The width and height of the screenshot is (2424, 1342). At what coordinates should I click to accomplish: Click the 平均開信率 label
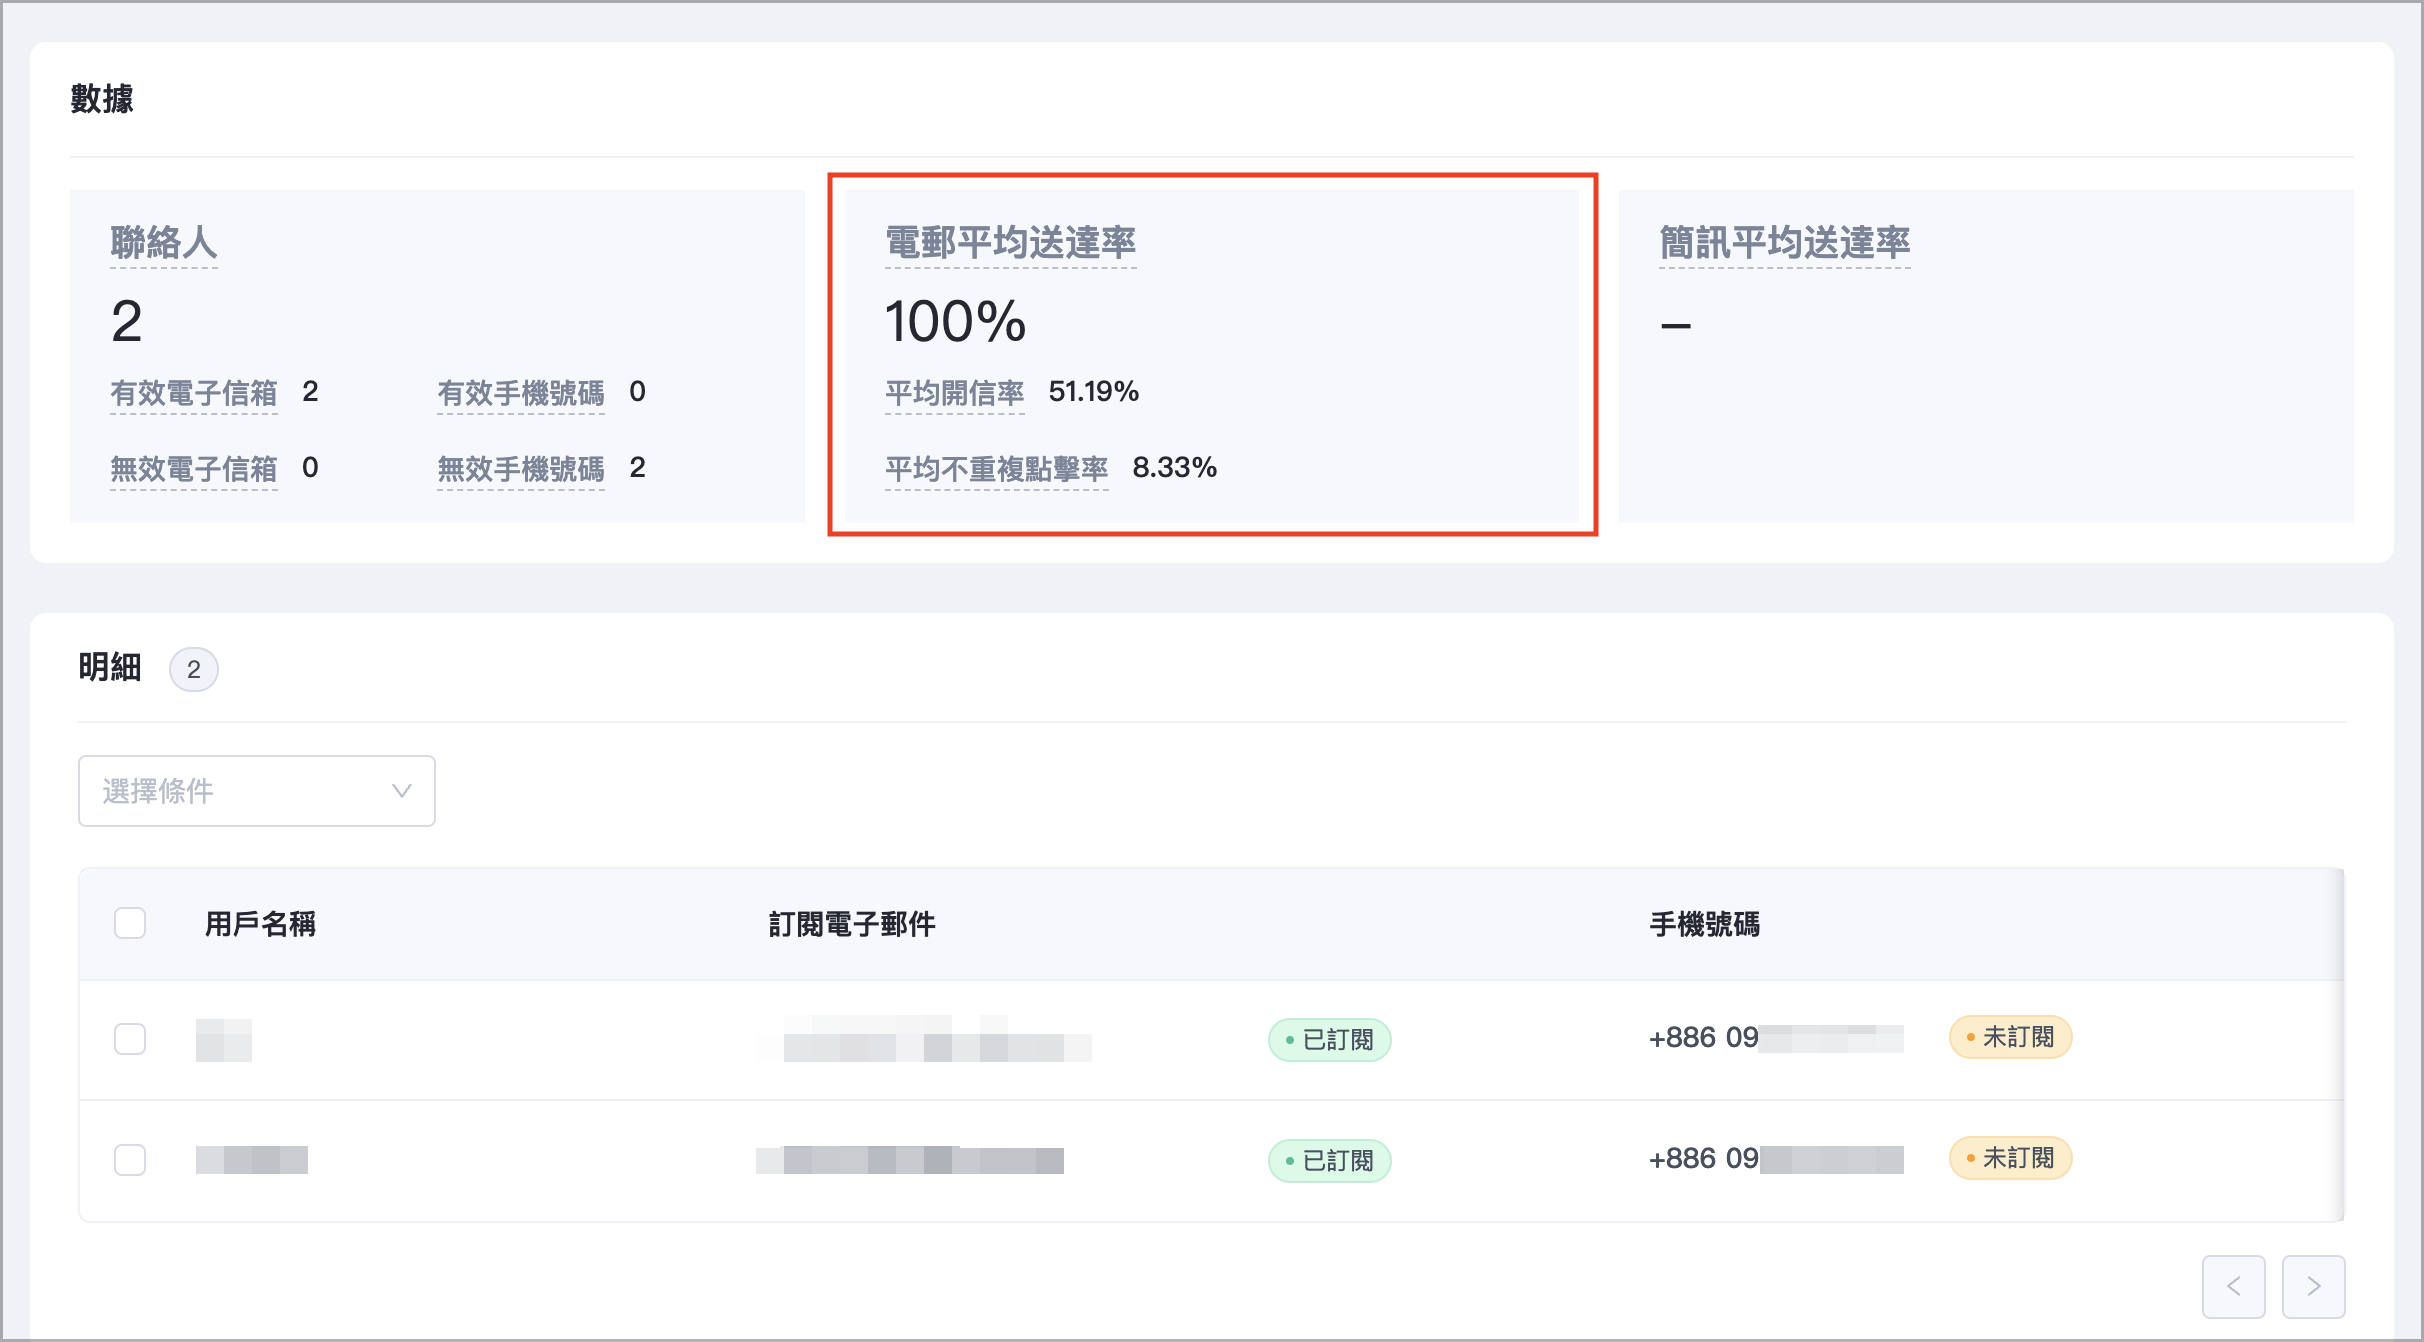954,393
